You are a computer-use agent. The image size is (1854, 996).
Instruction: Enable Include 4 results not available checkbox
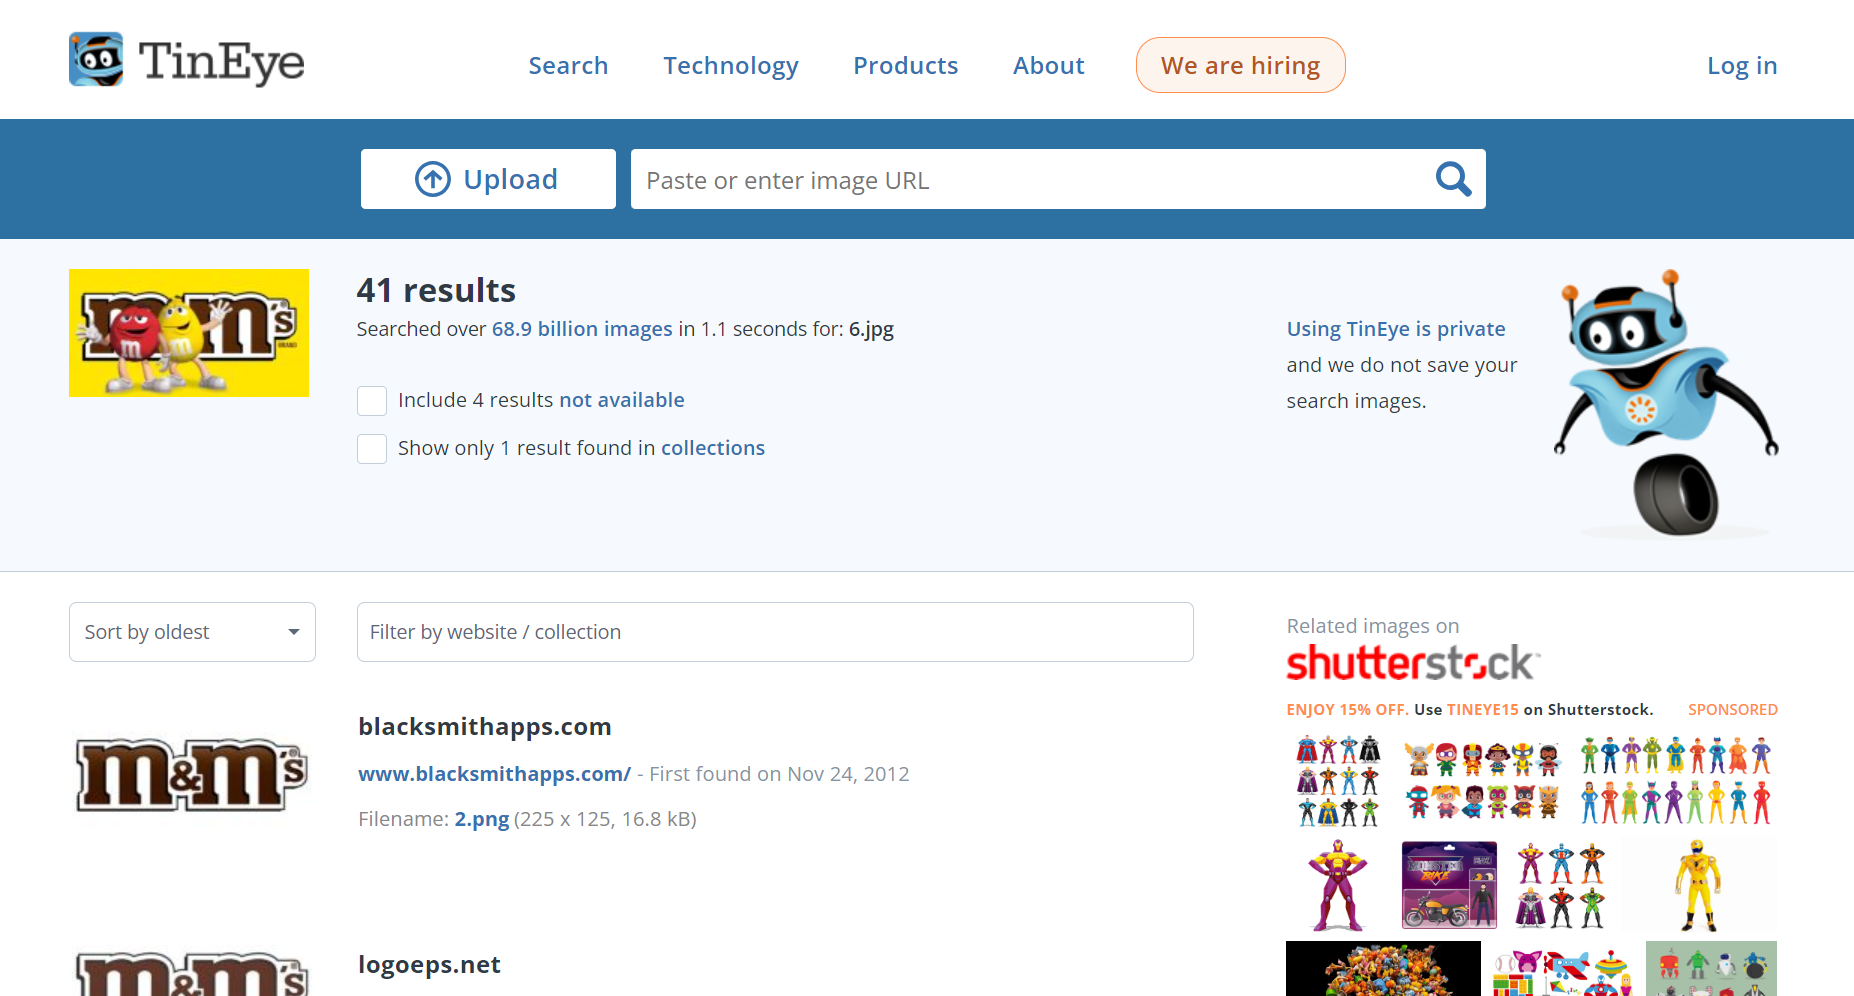point(372,401)
